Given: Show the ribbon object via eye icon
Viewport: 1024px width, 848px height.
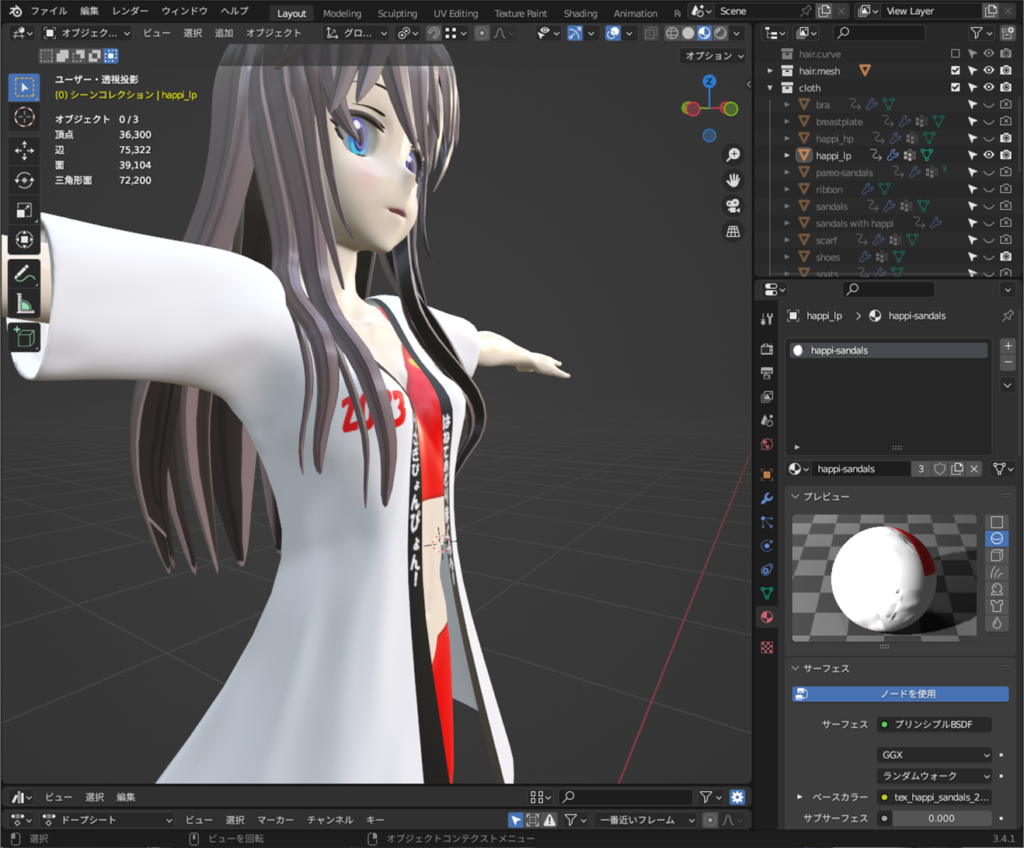Looking at the screenshot, I should 989,189.
